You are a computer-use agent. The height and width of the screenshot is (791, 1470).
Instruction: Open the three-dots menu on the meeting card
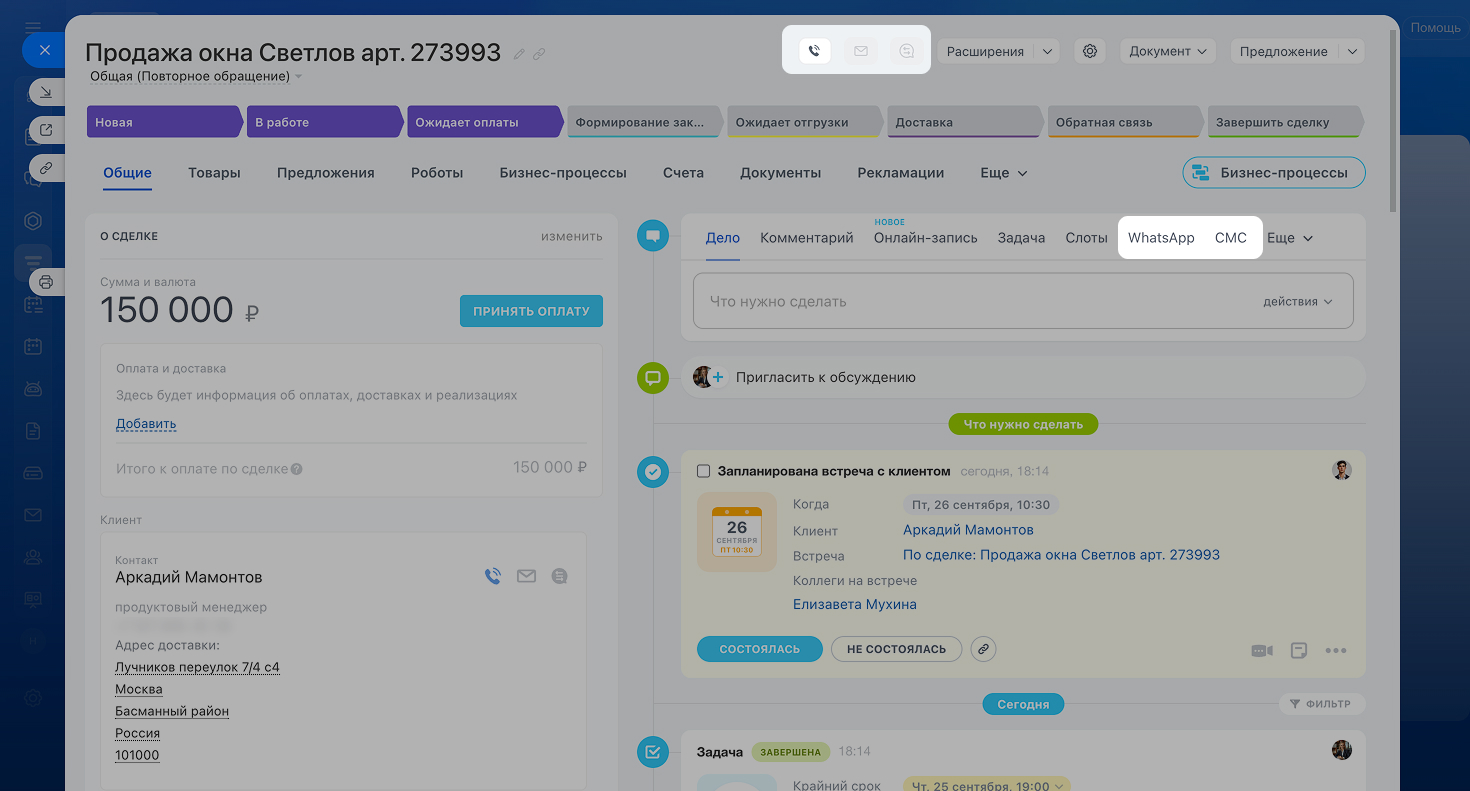1336,650
